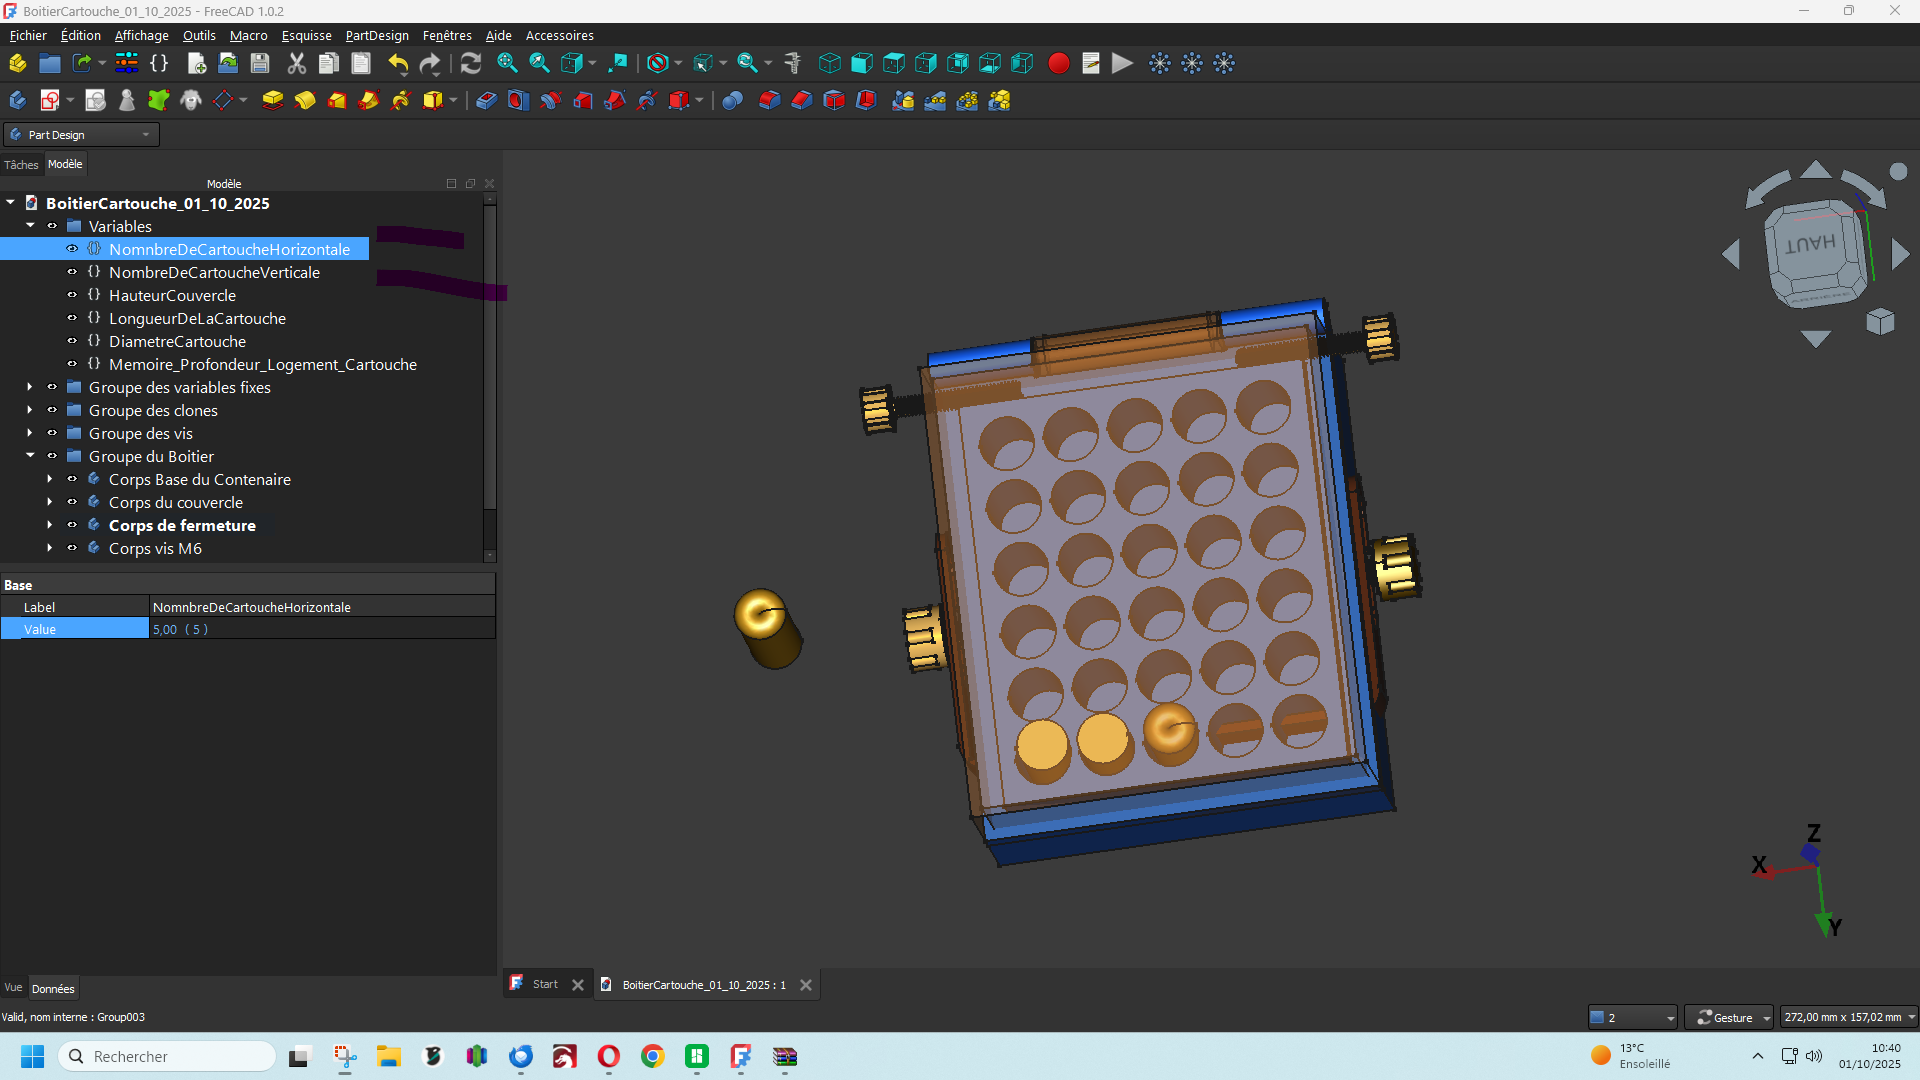This screenshot has height=1080, width=1920.
Task: Click the Undo arrow icon
Action: click(x=398, y=64)
